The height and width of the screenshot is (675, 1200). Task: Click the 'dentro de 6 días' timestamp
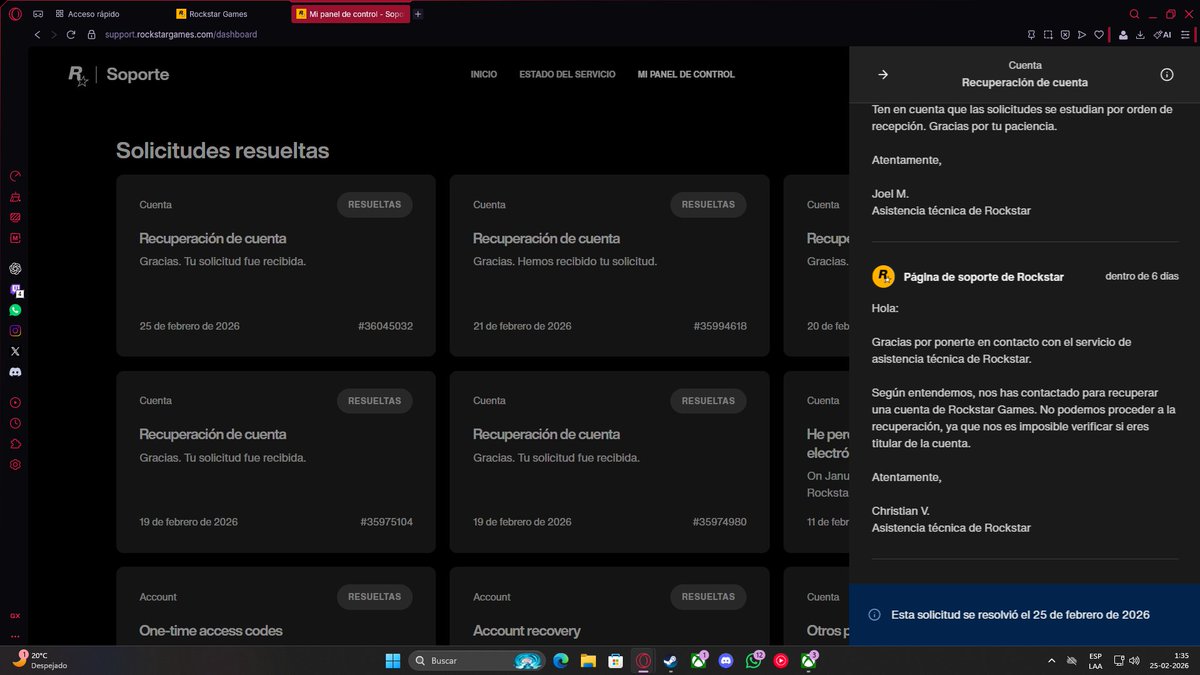point(1142,276)
